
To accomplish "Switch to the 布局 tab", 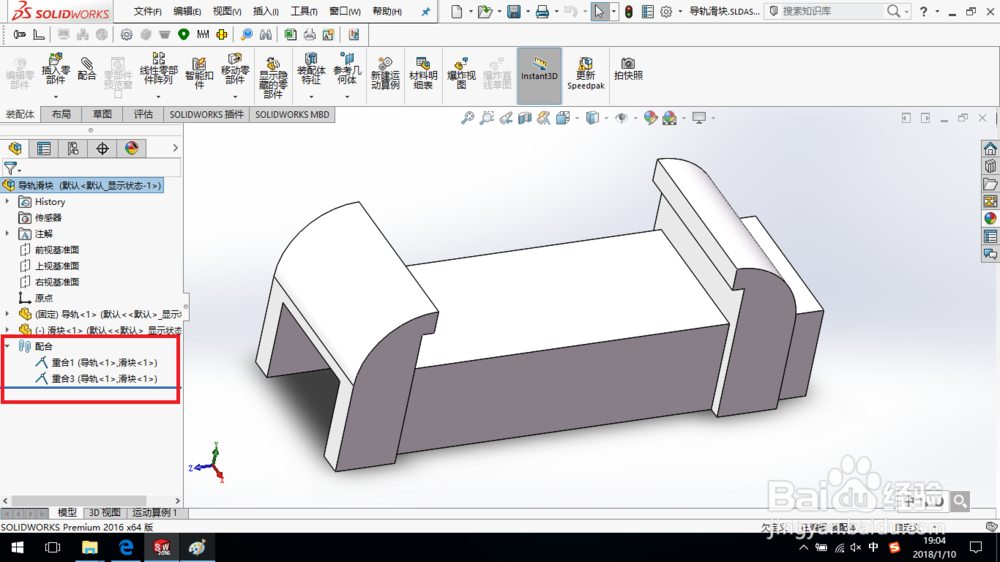I will (x=61, y=114).
